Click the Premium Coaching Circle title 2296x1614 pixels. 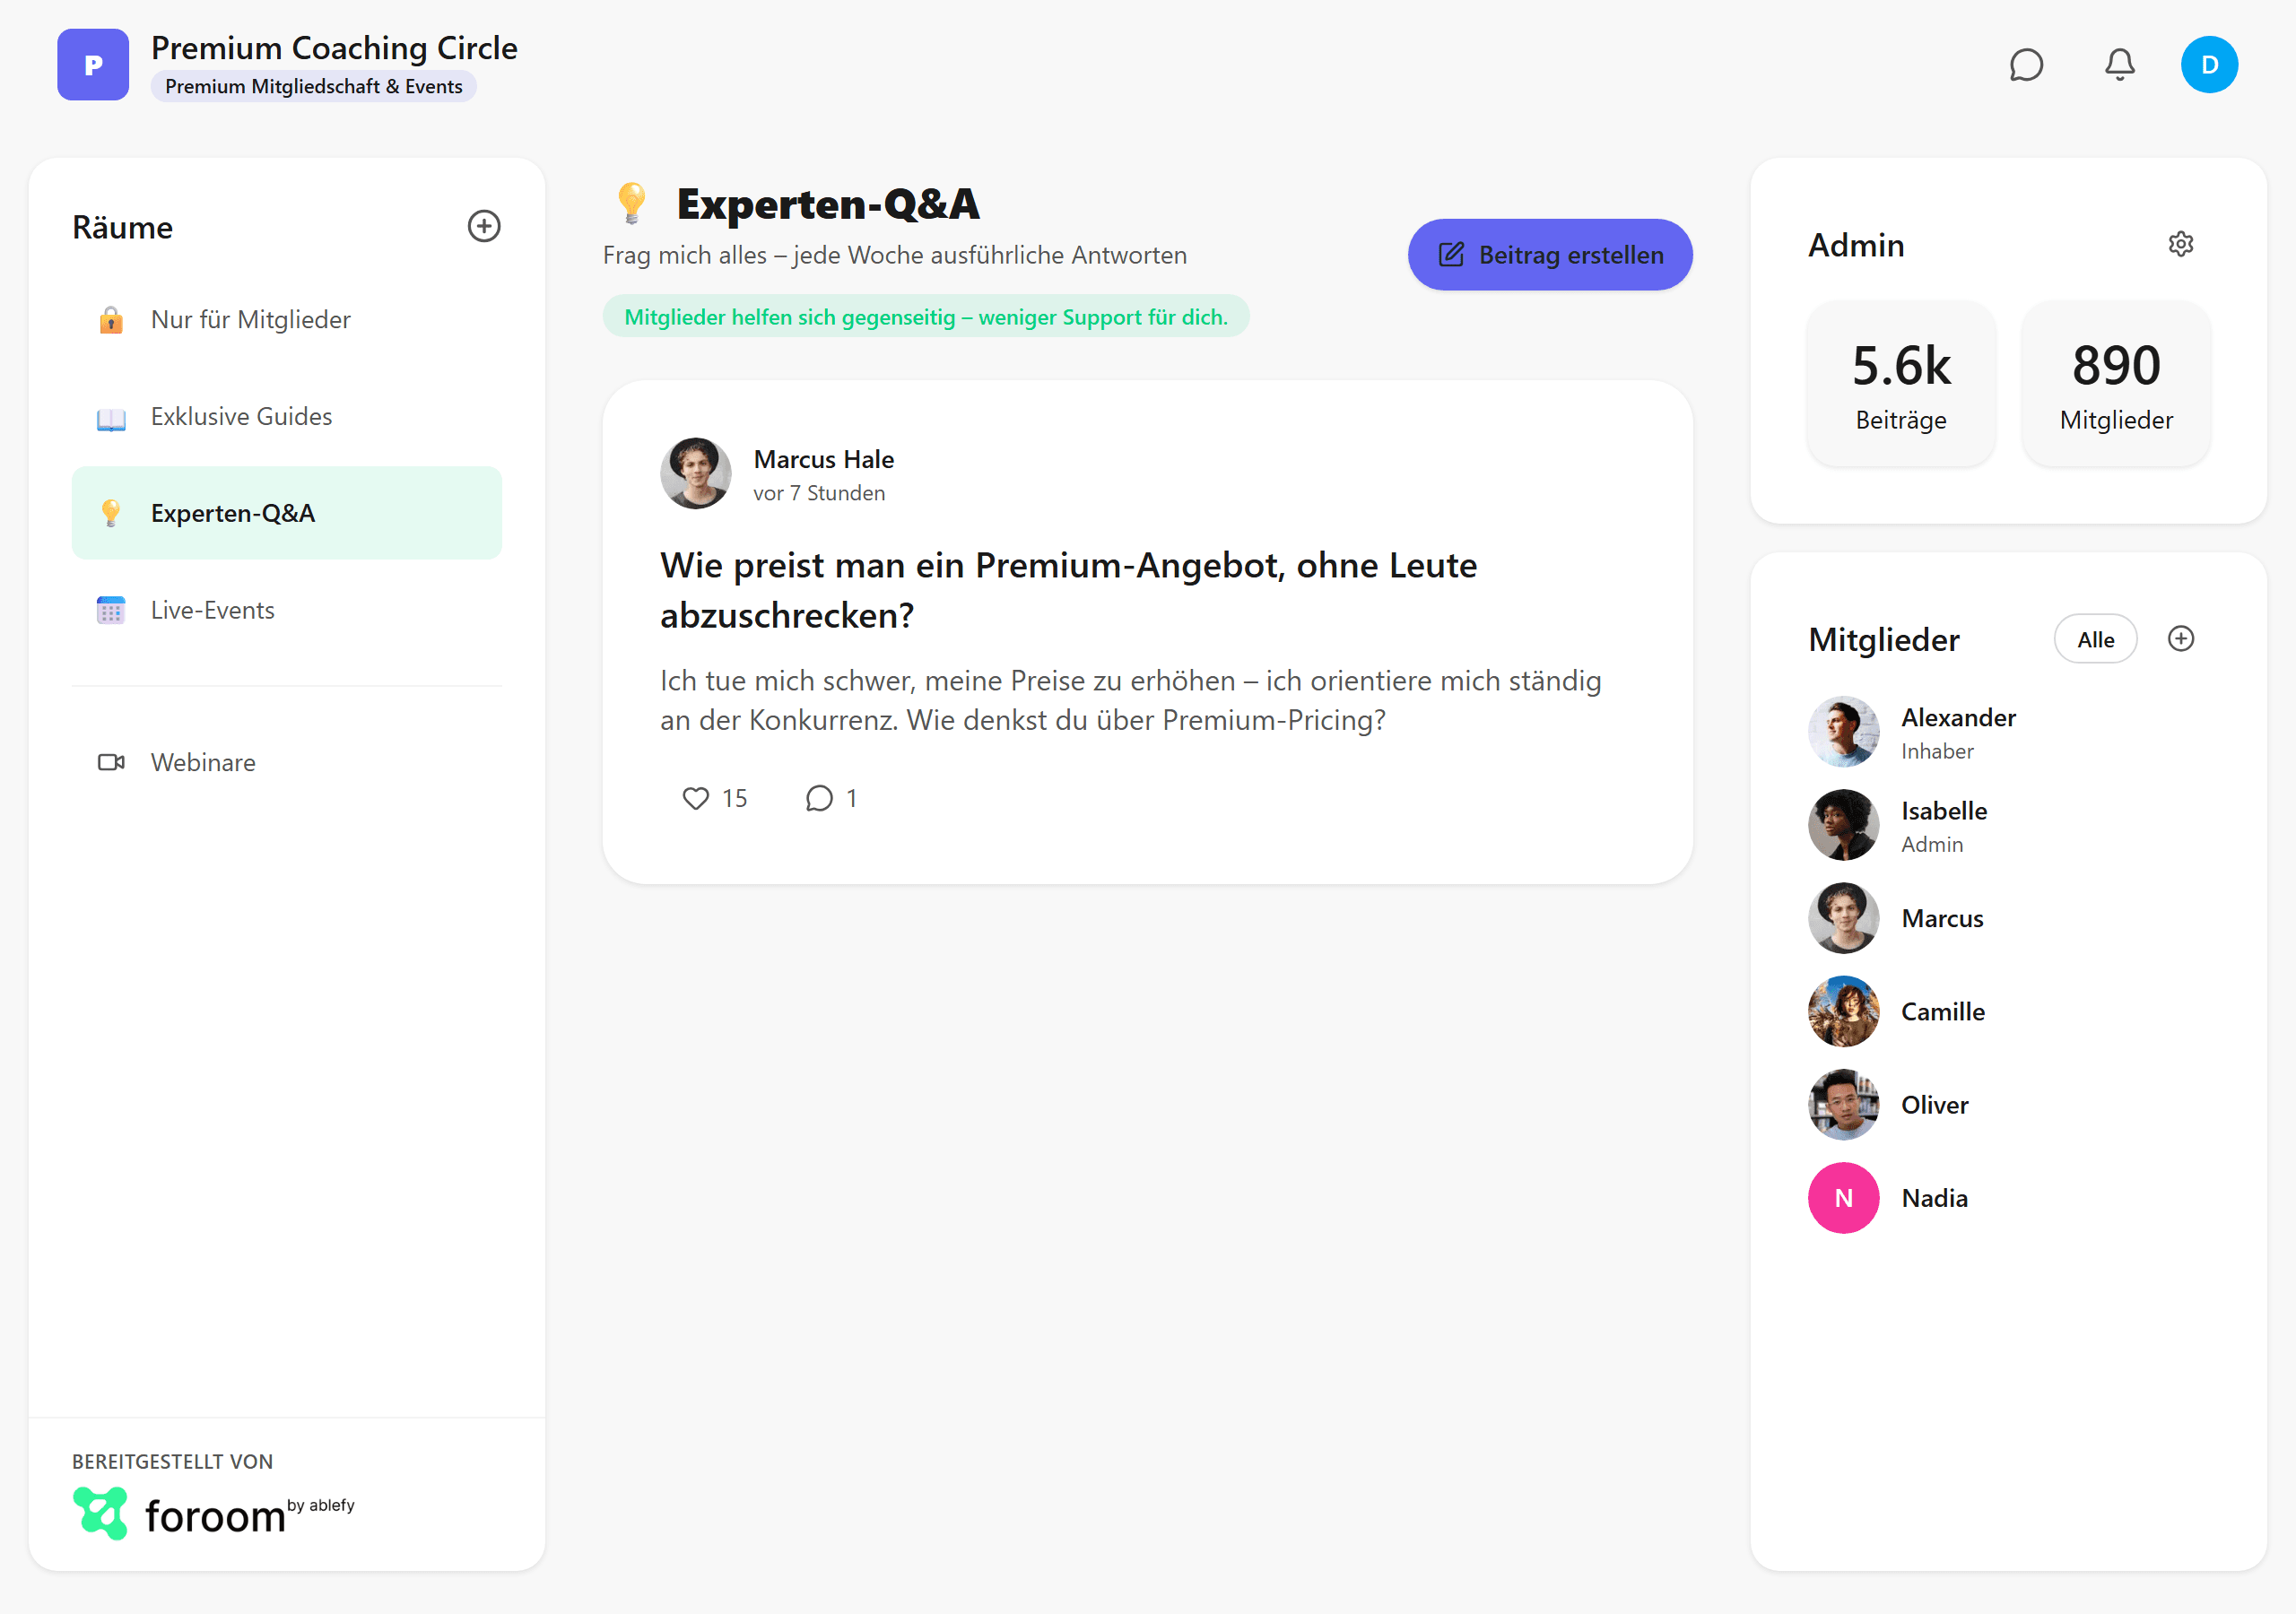click(x=334, y=48)
